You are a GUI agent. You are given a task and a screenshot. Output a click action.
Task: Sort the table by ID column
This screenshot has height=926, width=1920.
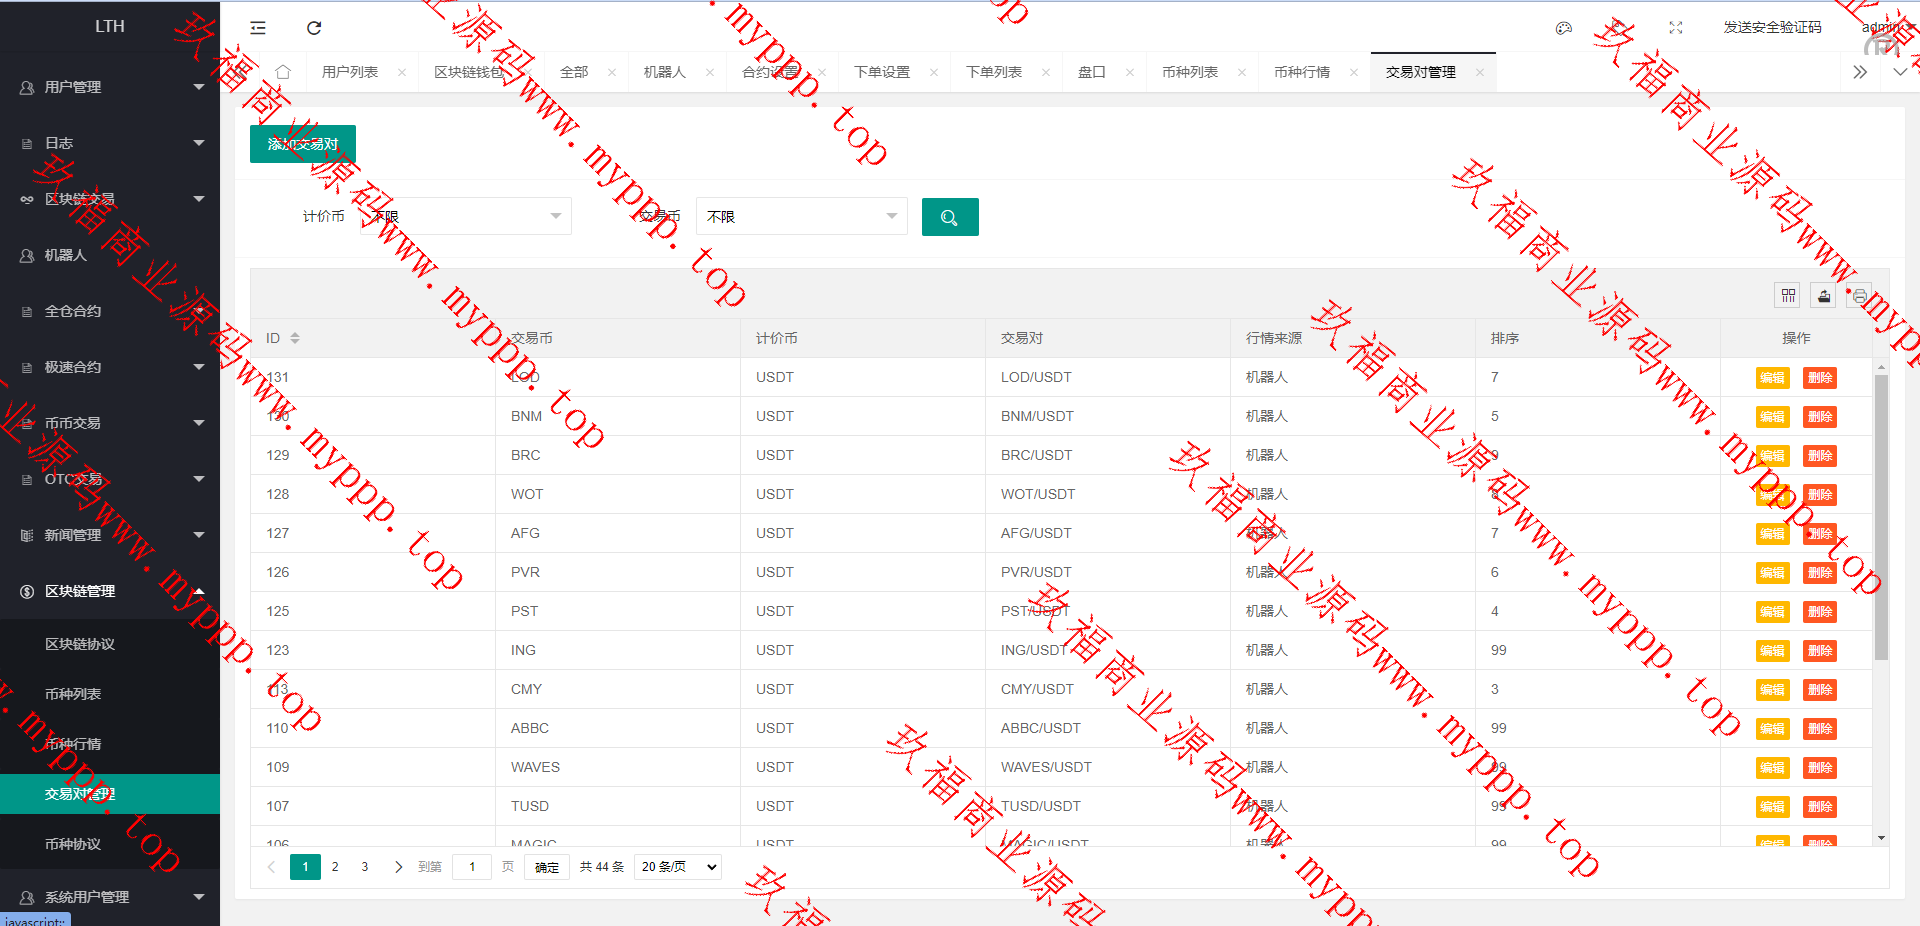point(295,338)
